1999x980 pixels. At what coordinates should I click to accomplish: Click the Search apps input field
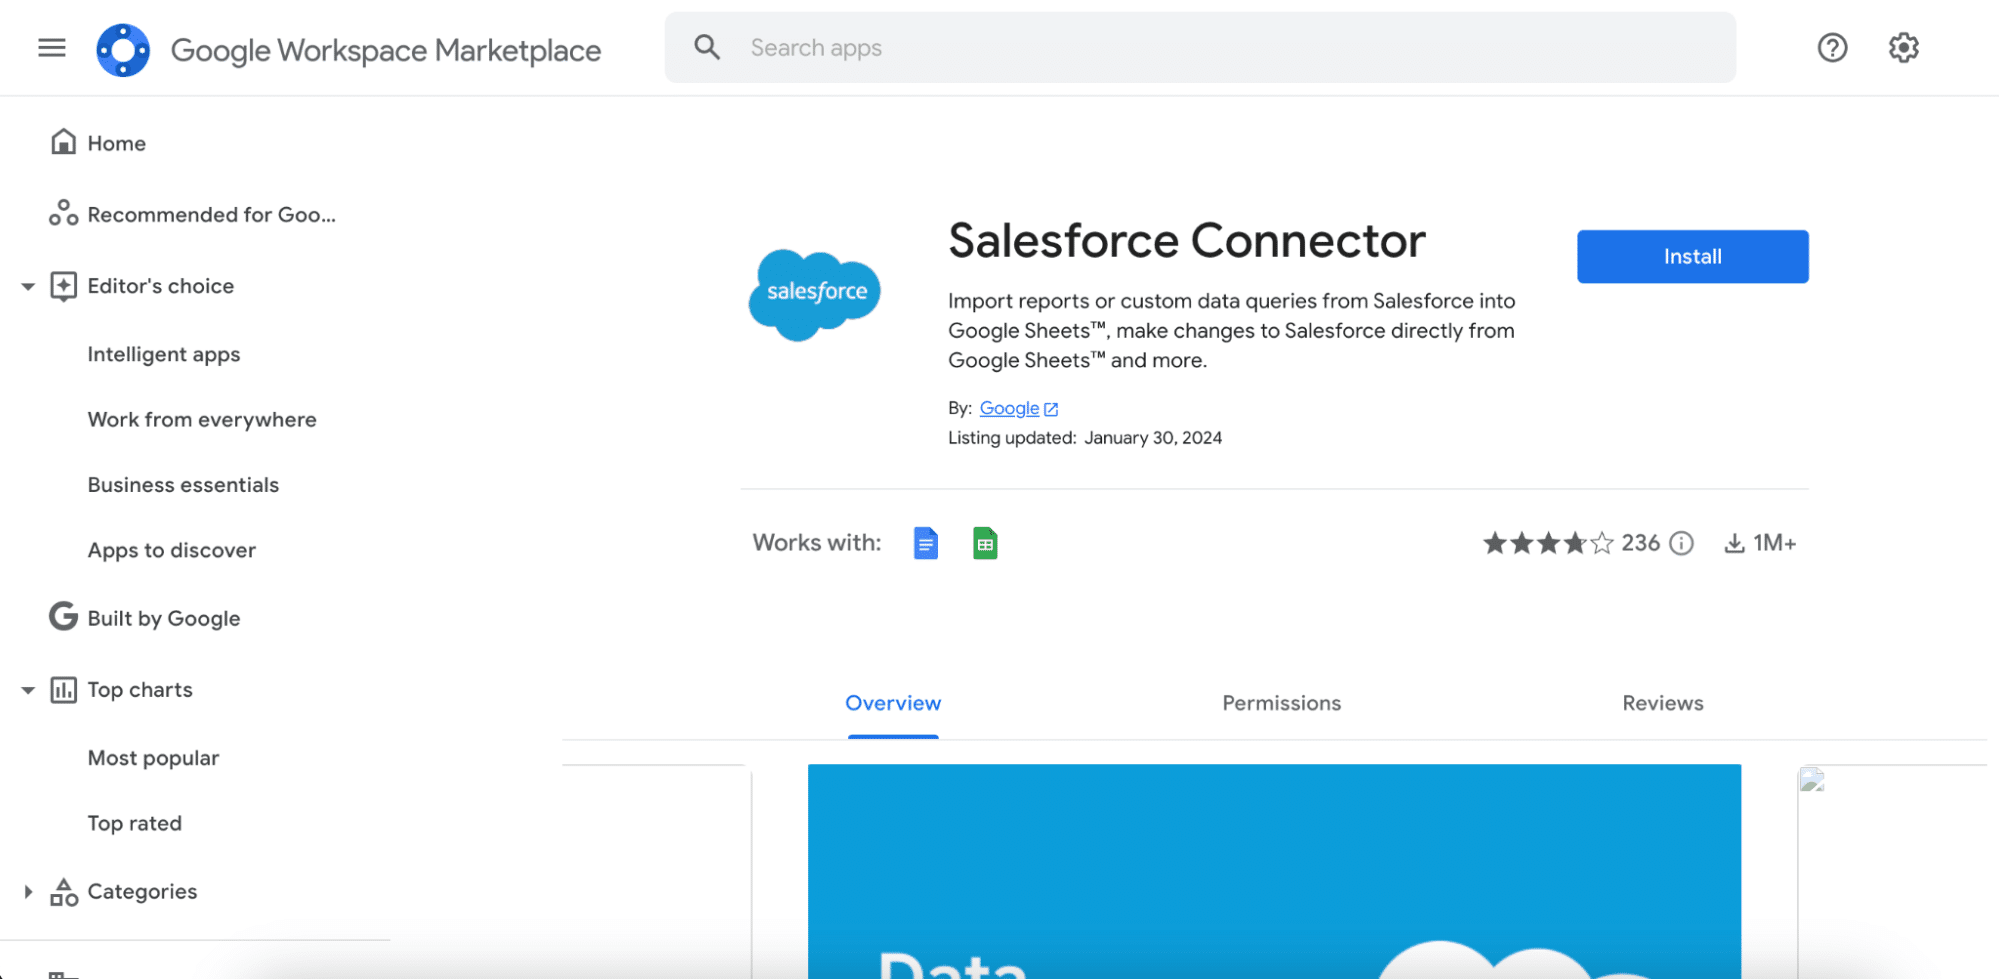pyautogui.click(x=1200, y=48)
